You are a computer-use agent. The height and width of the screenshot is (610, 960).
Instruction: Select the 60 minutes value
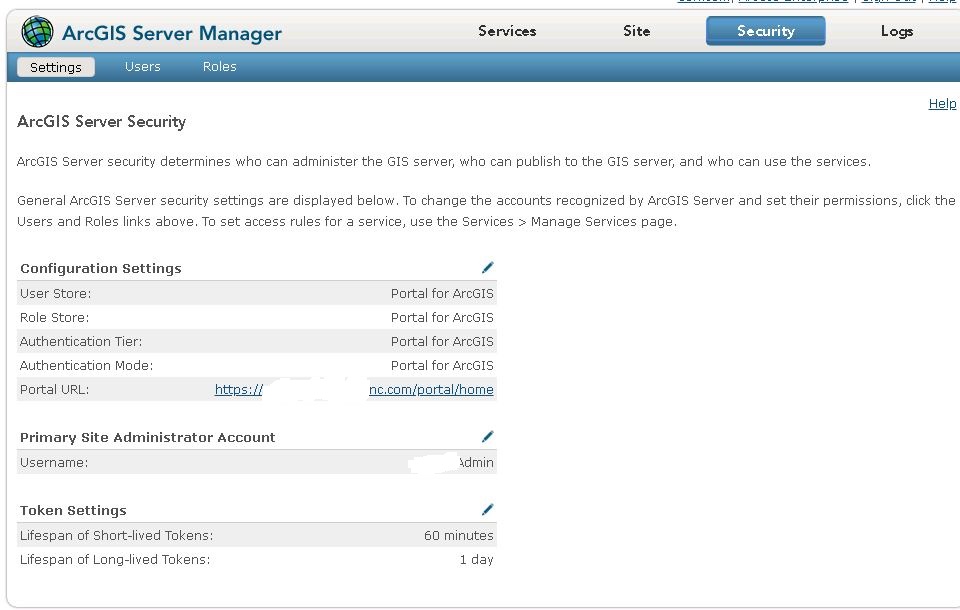coord(459,535)
